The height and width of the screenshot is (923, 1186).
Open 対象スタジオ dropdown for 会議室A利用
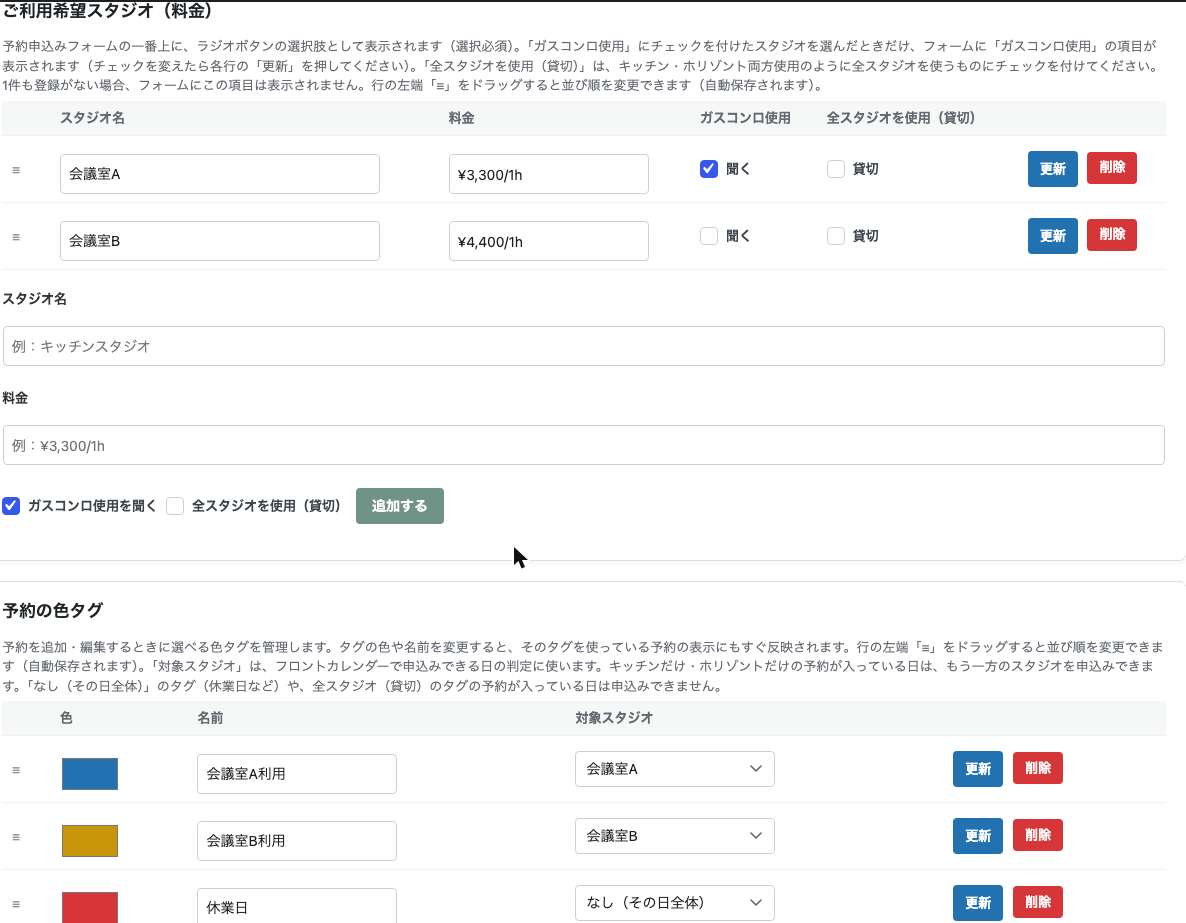[x=675, y=769]
